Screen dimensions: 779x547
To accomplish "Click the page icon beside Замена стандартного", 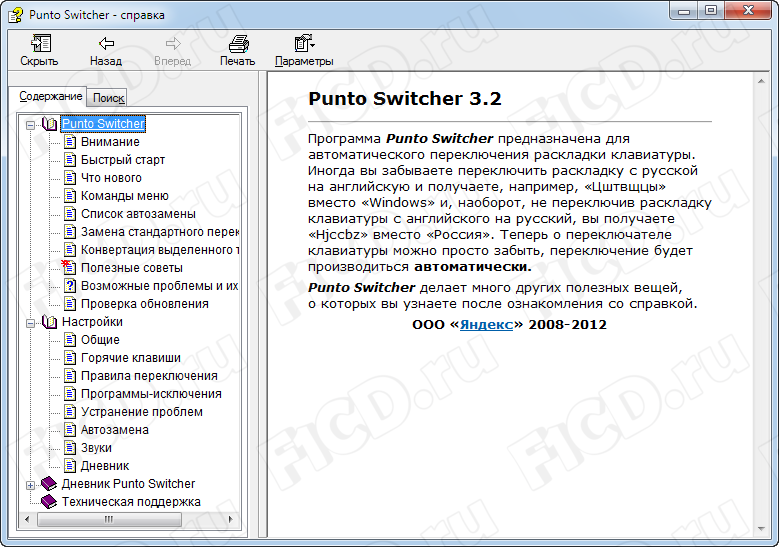I will tap(70, 232).
